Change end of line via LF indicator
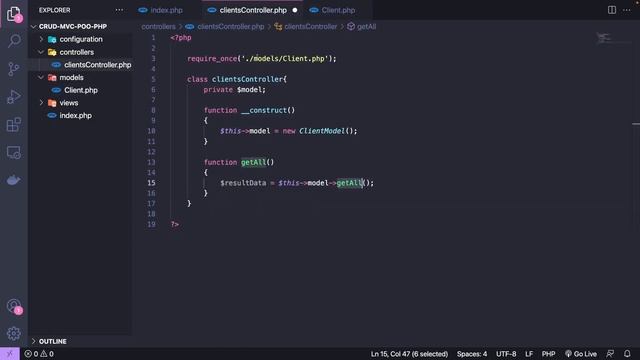Viewport: 640px width, 360px height. coord(529,354)
